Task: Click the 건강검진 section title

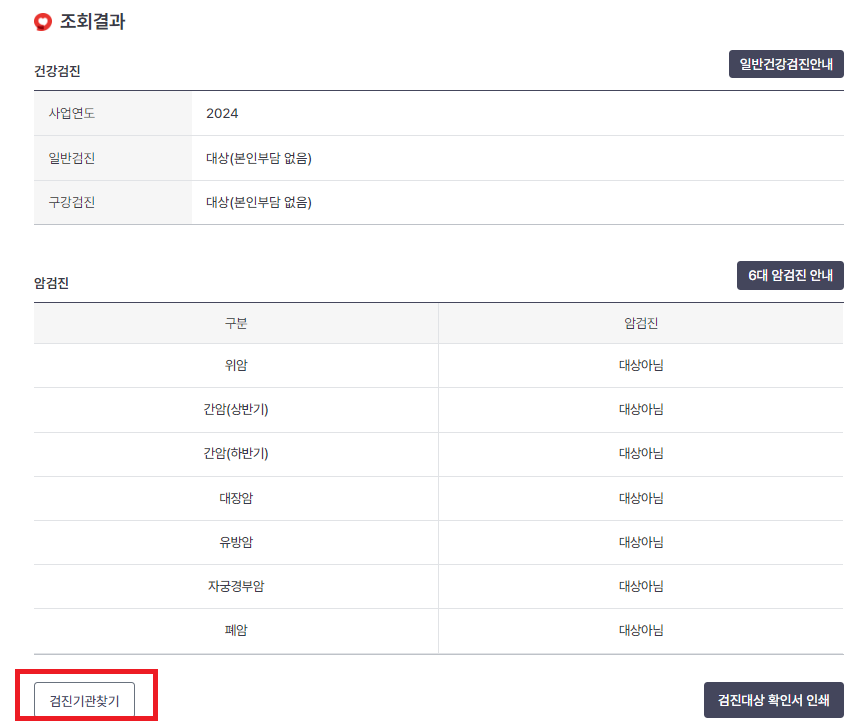Action: [57, 71]
